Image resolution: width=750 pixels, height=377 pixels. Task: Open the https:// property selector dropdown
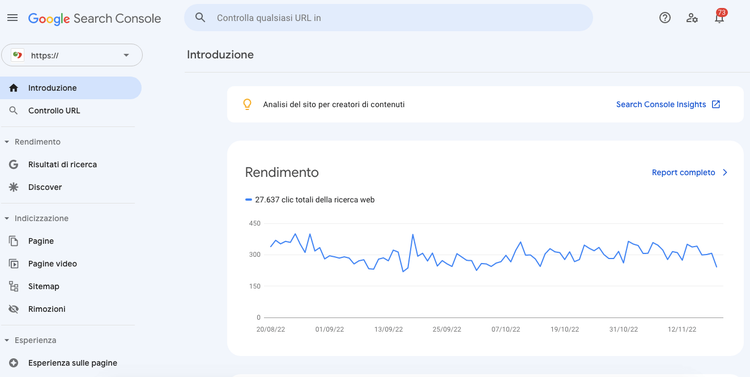pos(72,55)
